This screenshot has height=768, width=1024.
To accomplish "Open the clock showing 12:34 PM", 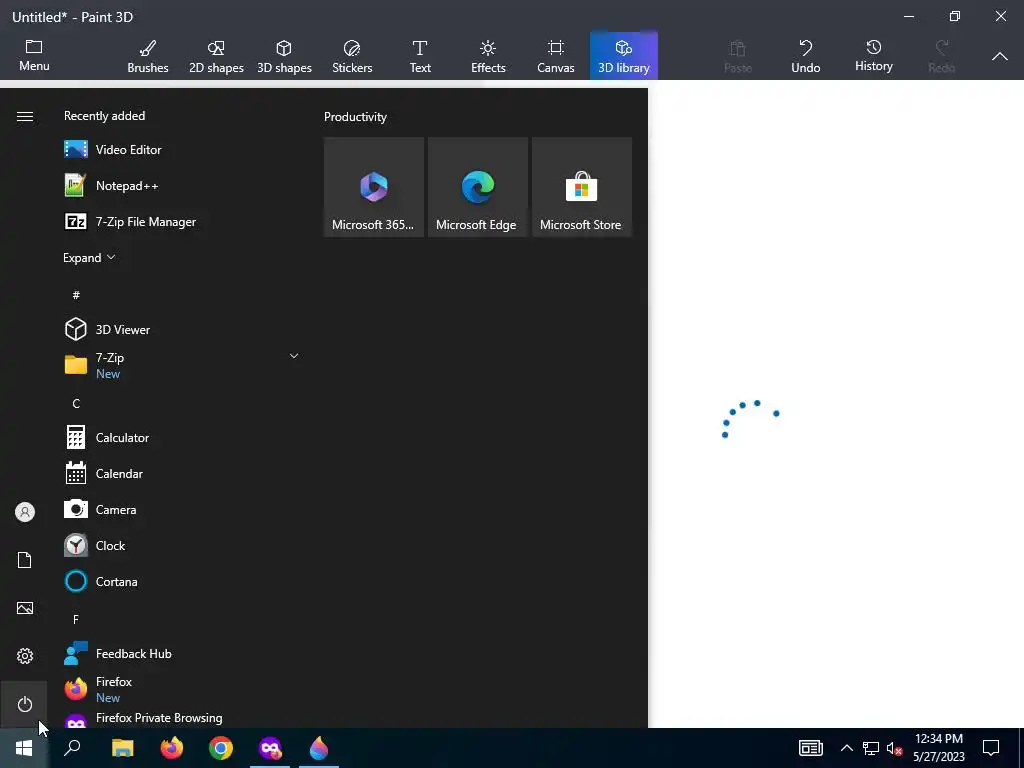I will (938, 748).
